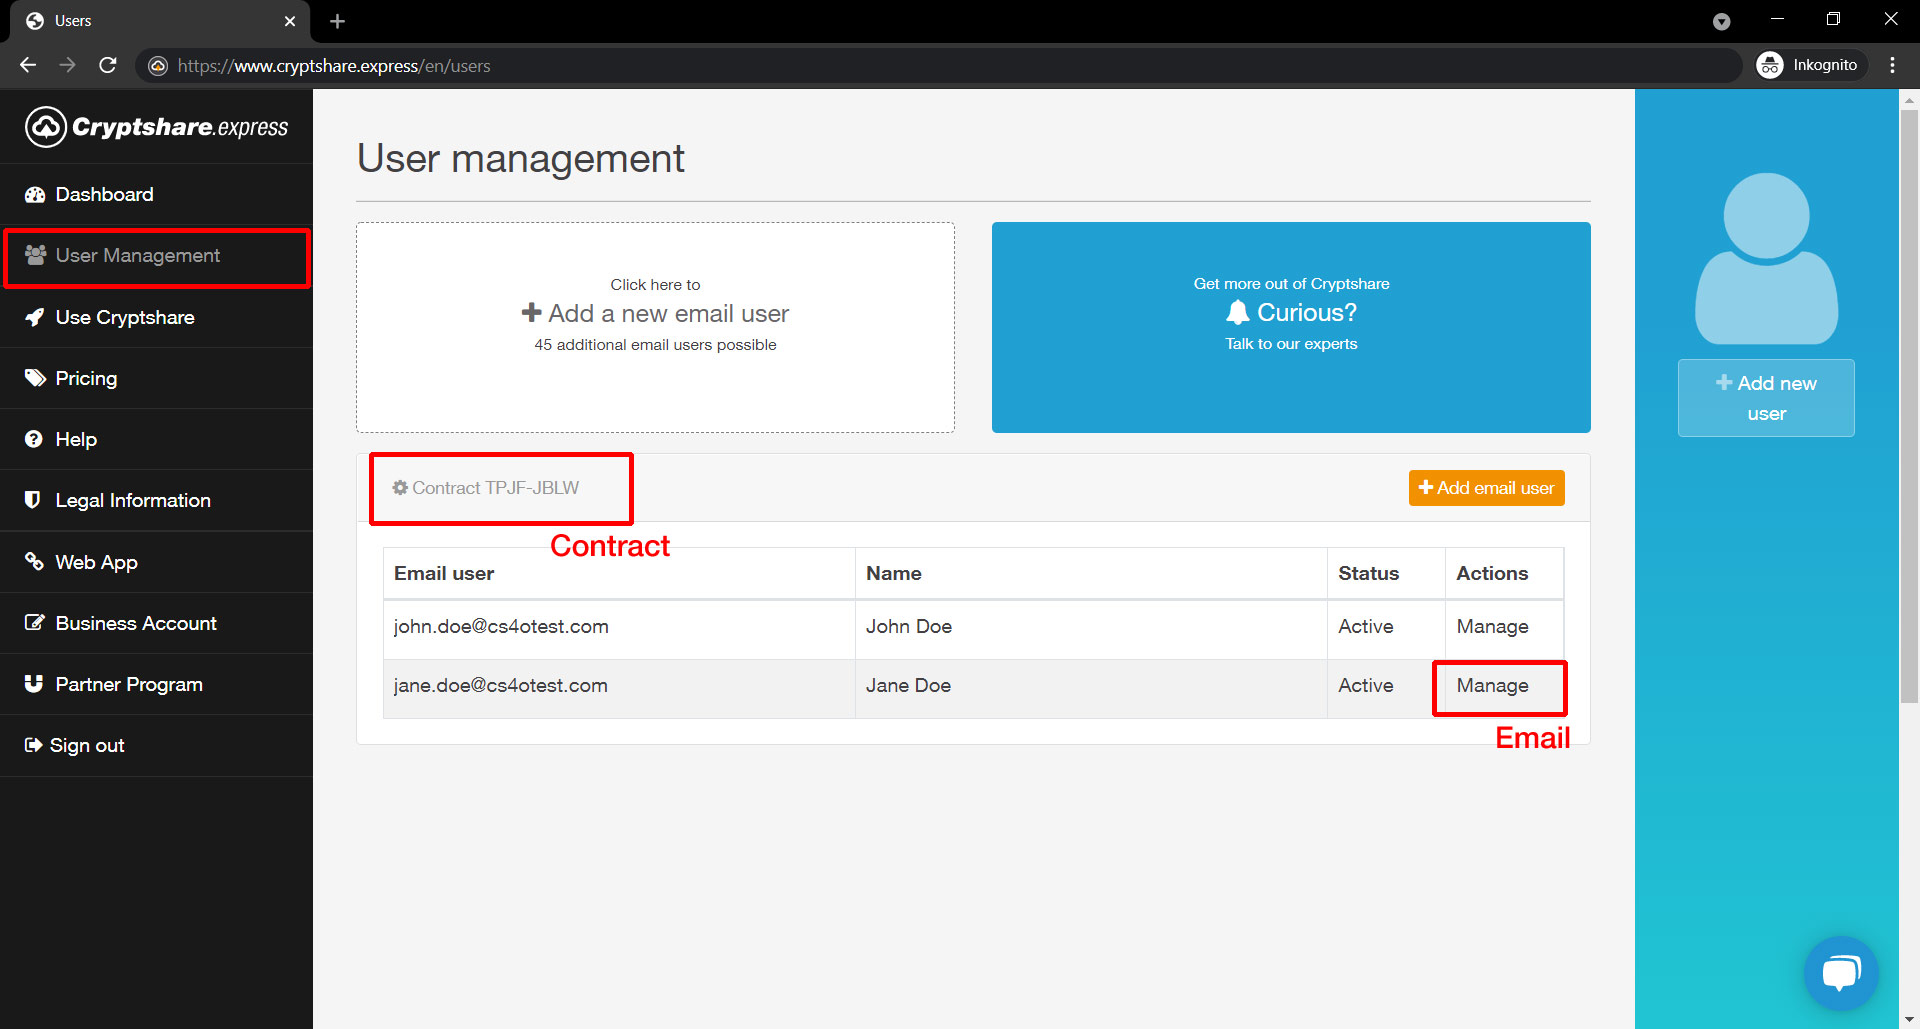Expand the tab search dropdown arrow
Viewport: 1920px width, 1029px height.
1721,21
